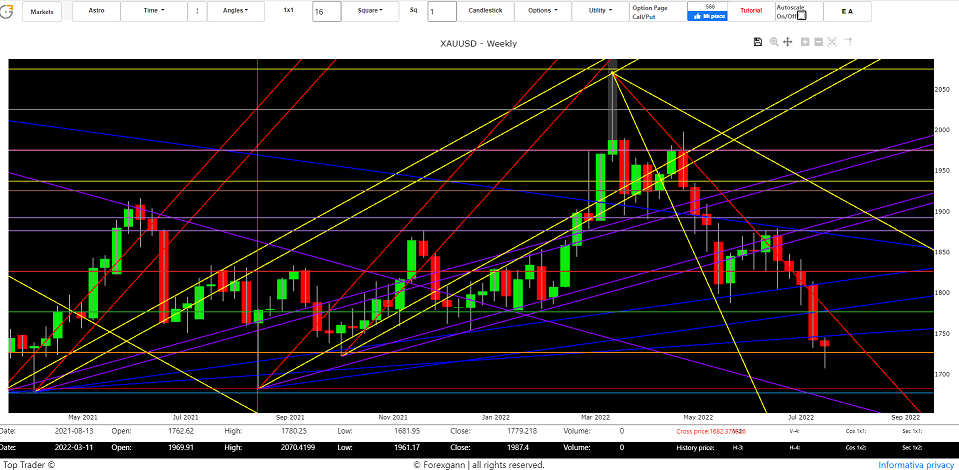Click the Forexgann logo icon
Screen dimensions: 959x470
pos(9,10)
